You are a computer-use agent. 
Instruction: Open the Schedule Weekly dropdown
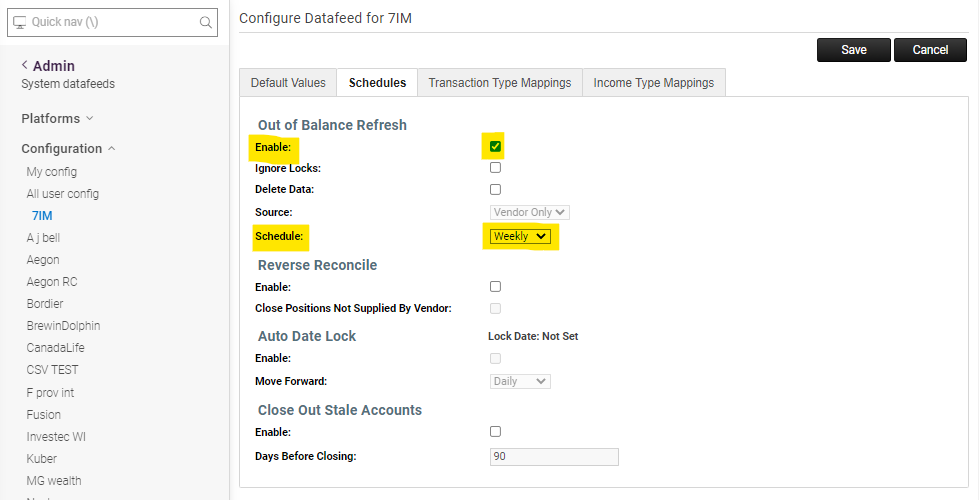pyautogui.click(x=520, y=236)
